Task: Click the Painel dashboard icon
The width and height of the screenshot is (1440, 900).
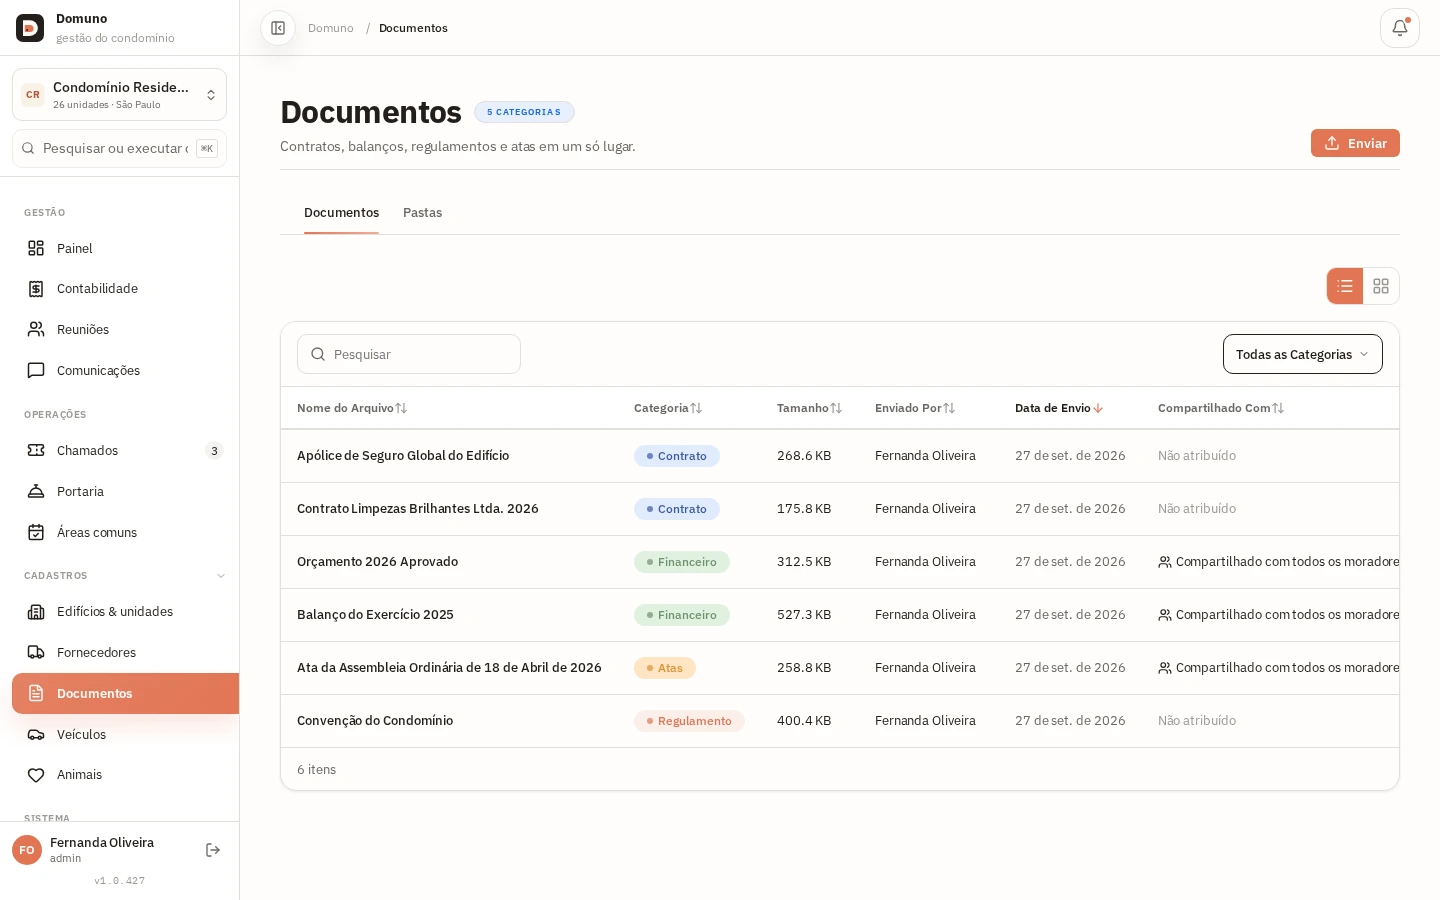Action: pos(36,248)
